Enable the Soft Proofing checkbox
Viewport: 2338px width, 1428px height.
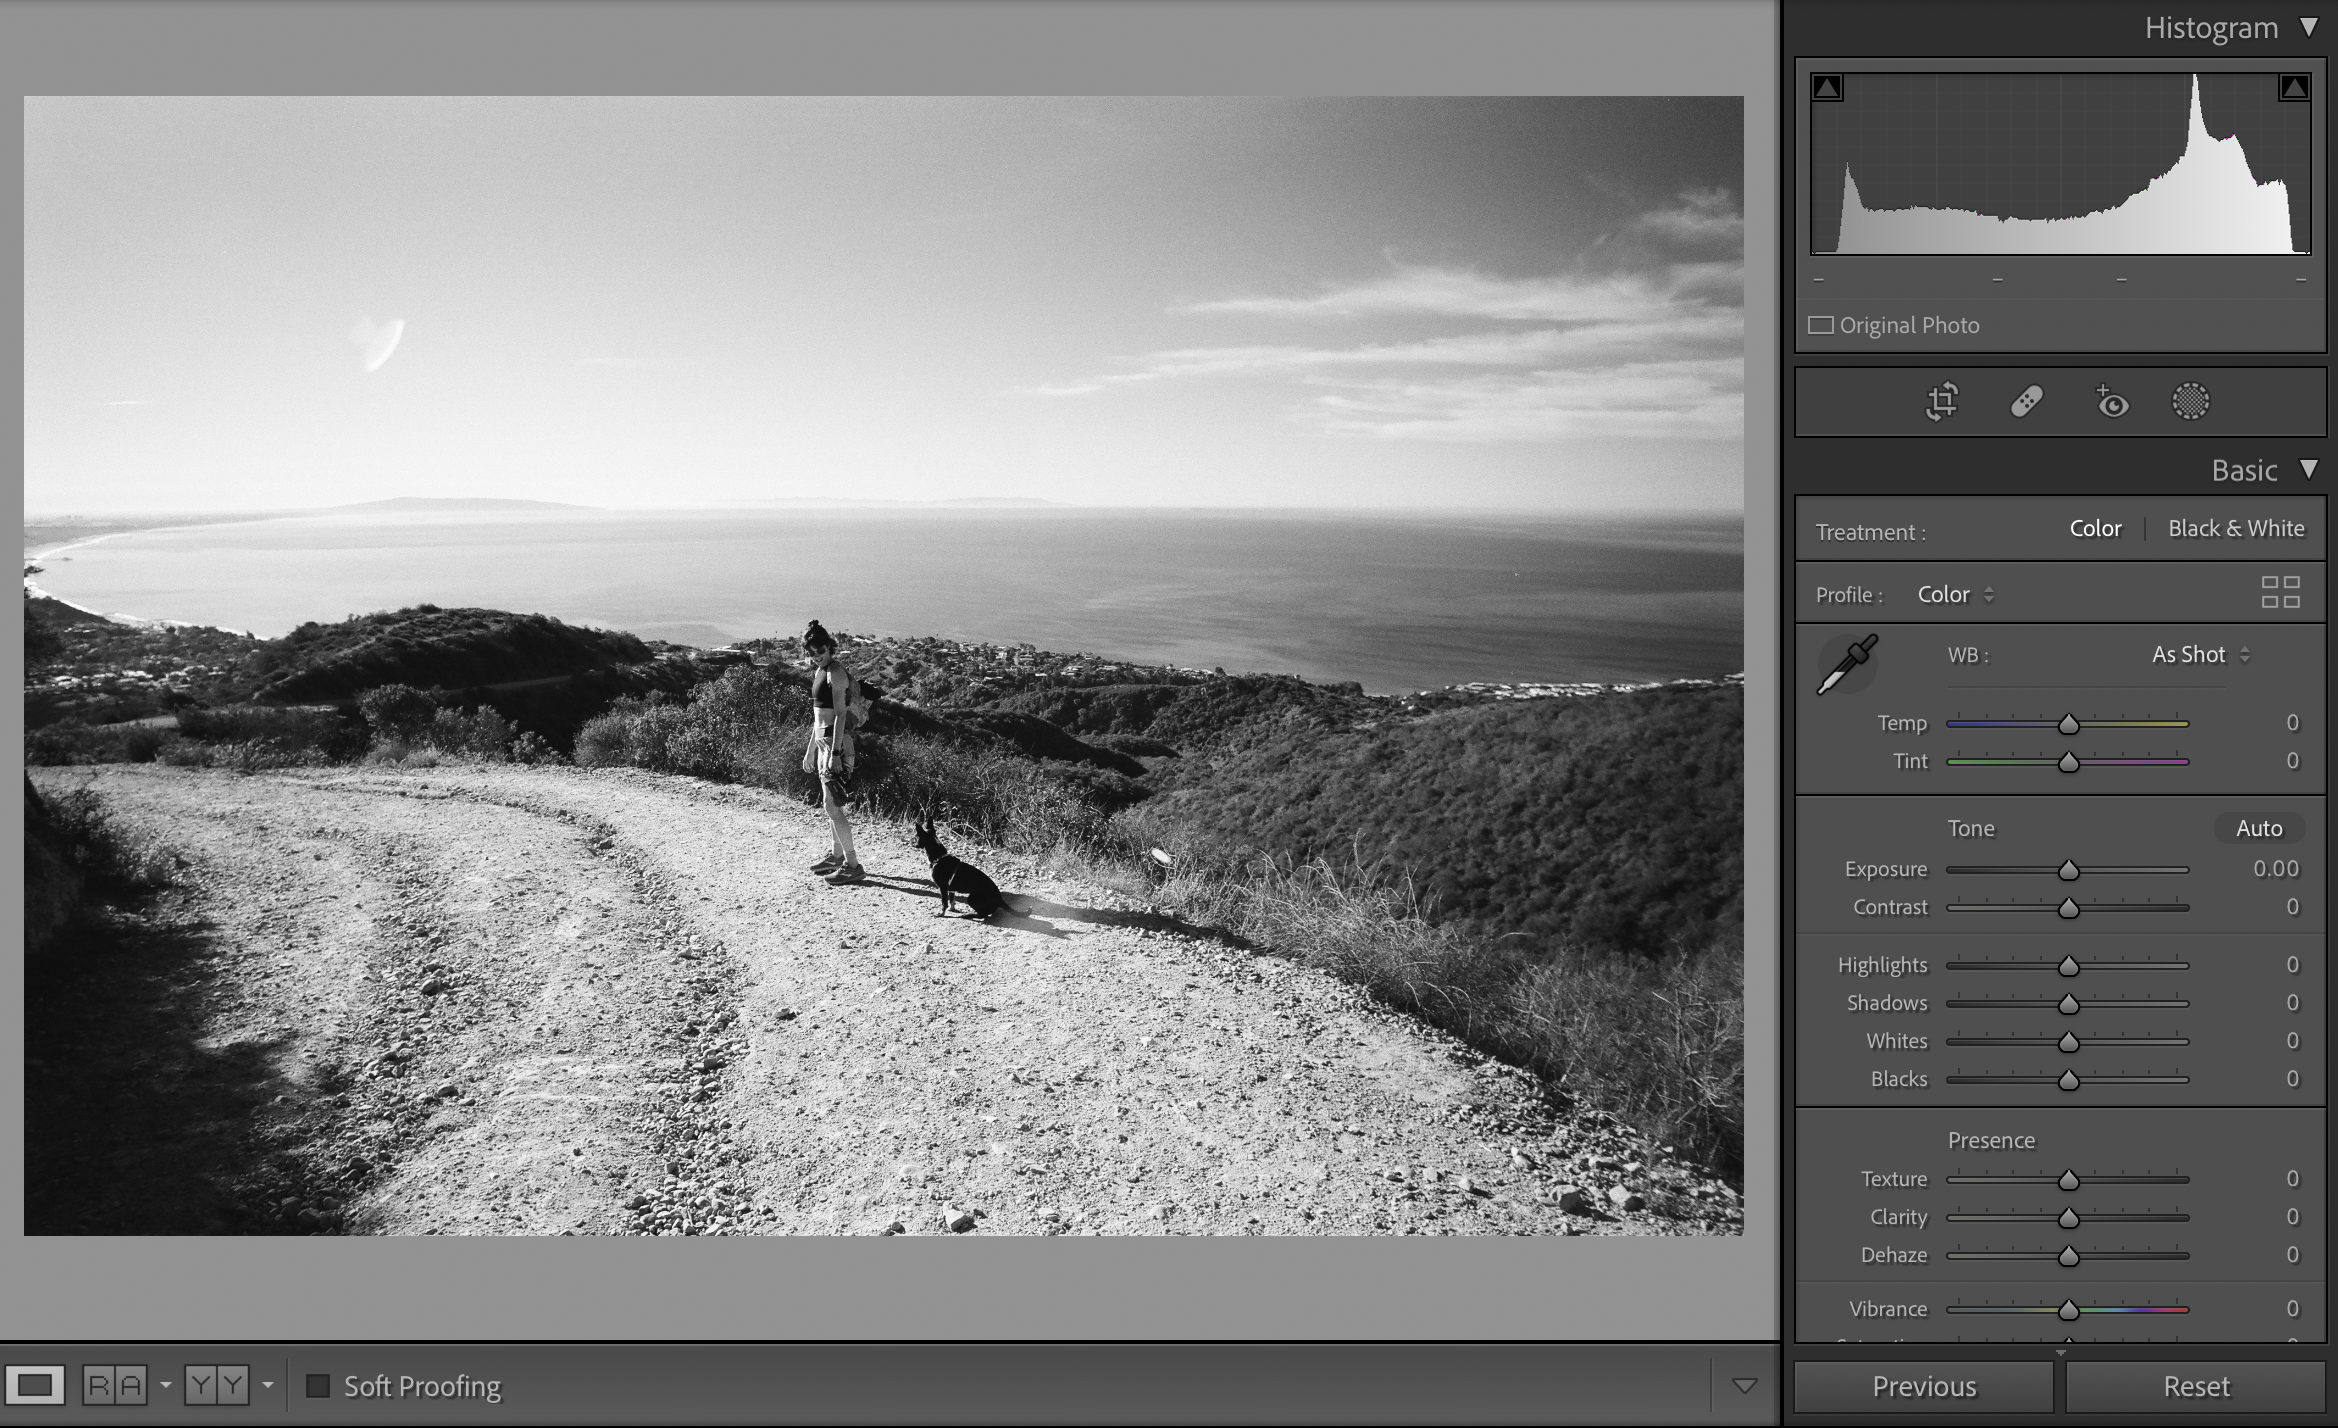pyautogui.click(x=318, y=1386)
